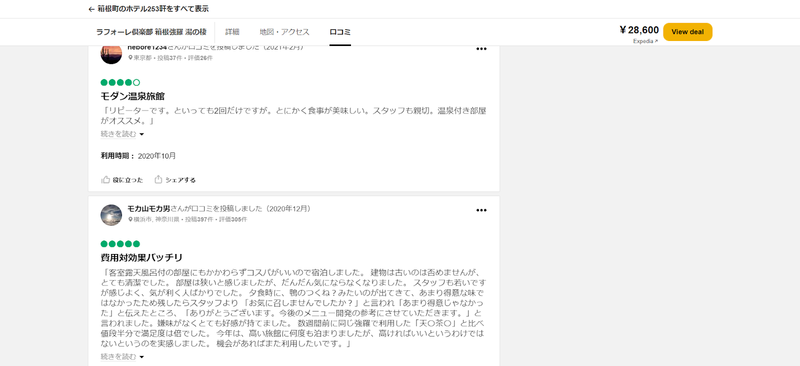Click 利用時期: 2020年10月 text

click(x=138, y=156)
